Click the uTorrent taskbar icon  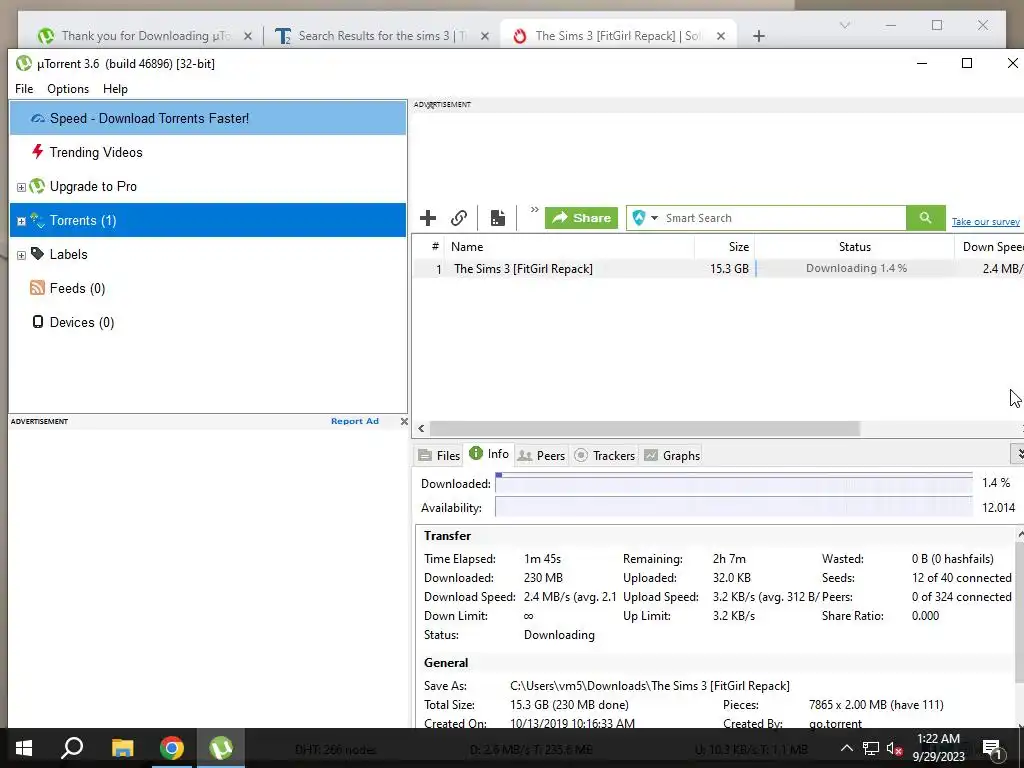click(x=221, y=748)
